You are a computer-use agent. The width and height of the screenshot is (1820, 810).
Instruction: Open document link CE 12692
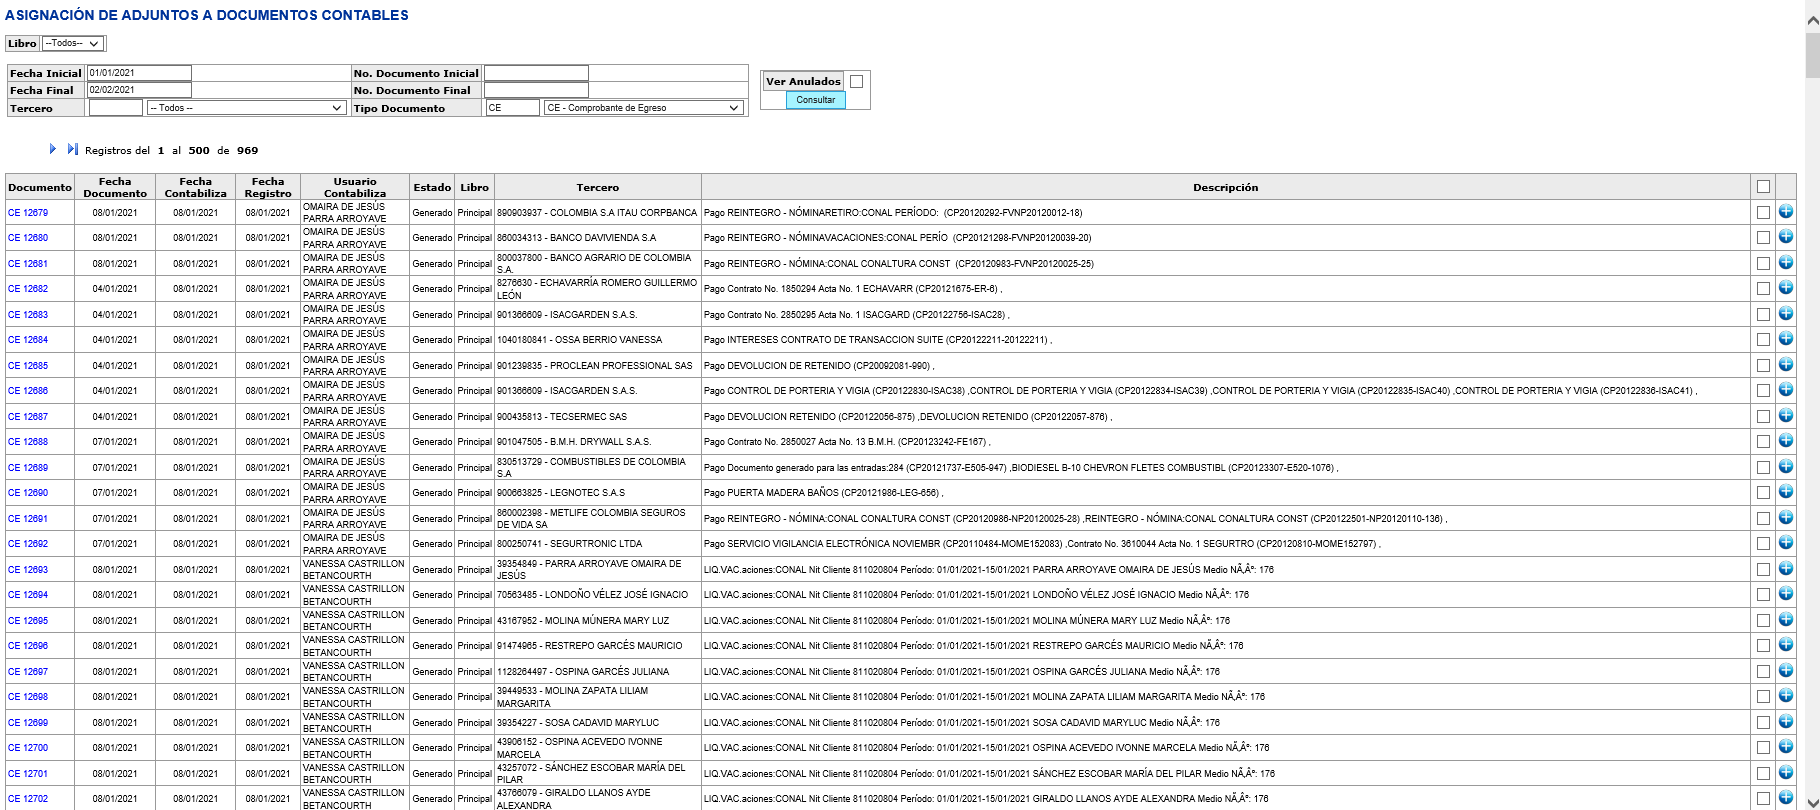tap(28, 544)
